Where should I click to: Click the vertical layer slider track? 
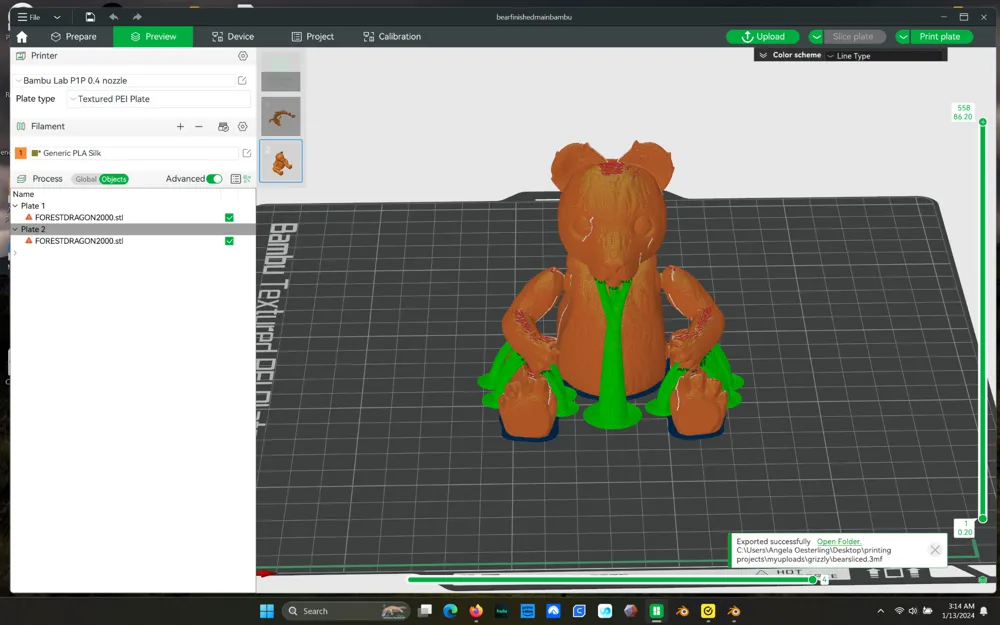click(x=982, y=320)
